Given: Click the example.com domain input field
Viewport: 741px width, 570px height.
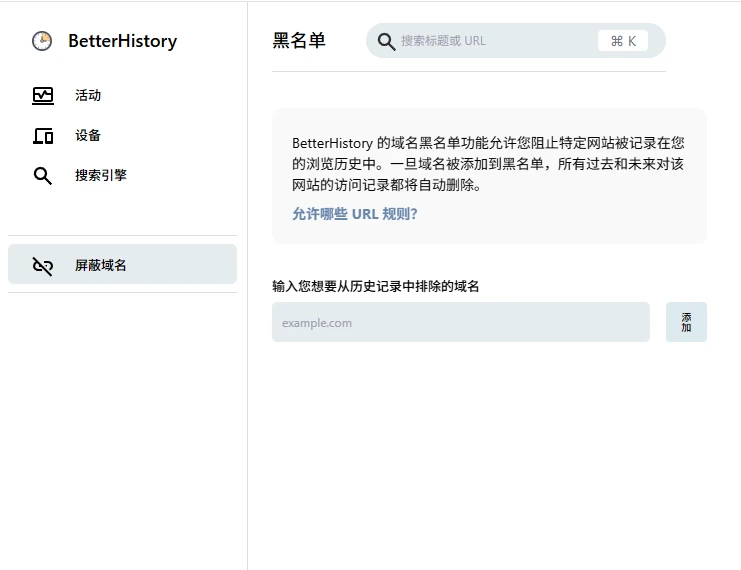Looking at the screenshot, I should [x=460, y=322].
